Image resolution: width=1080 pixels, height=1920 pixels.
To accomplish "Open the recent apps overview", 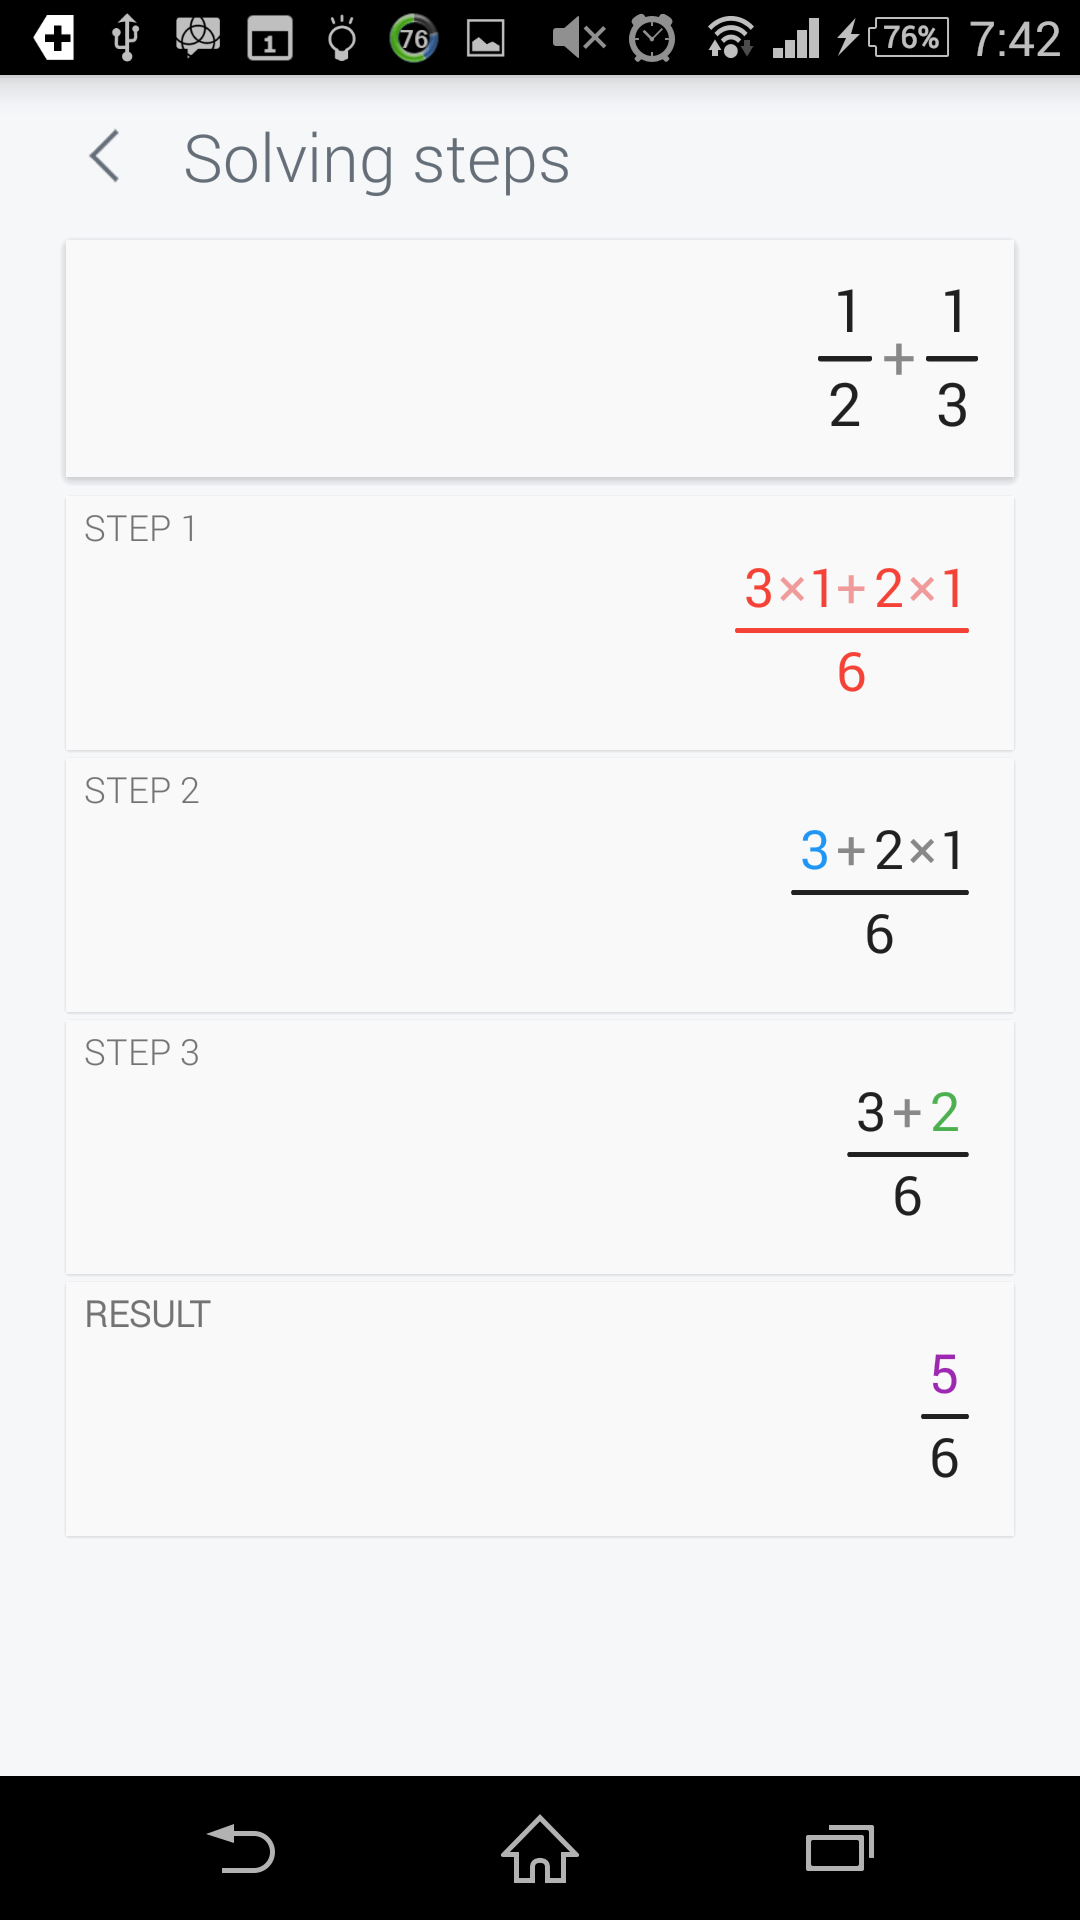I will pos(839,1848).
